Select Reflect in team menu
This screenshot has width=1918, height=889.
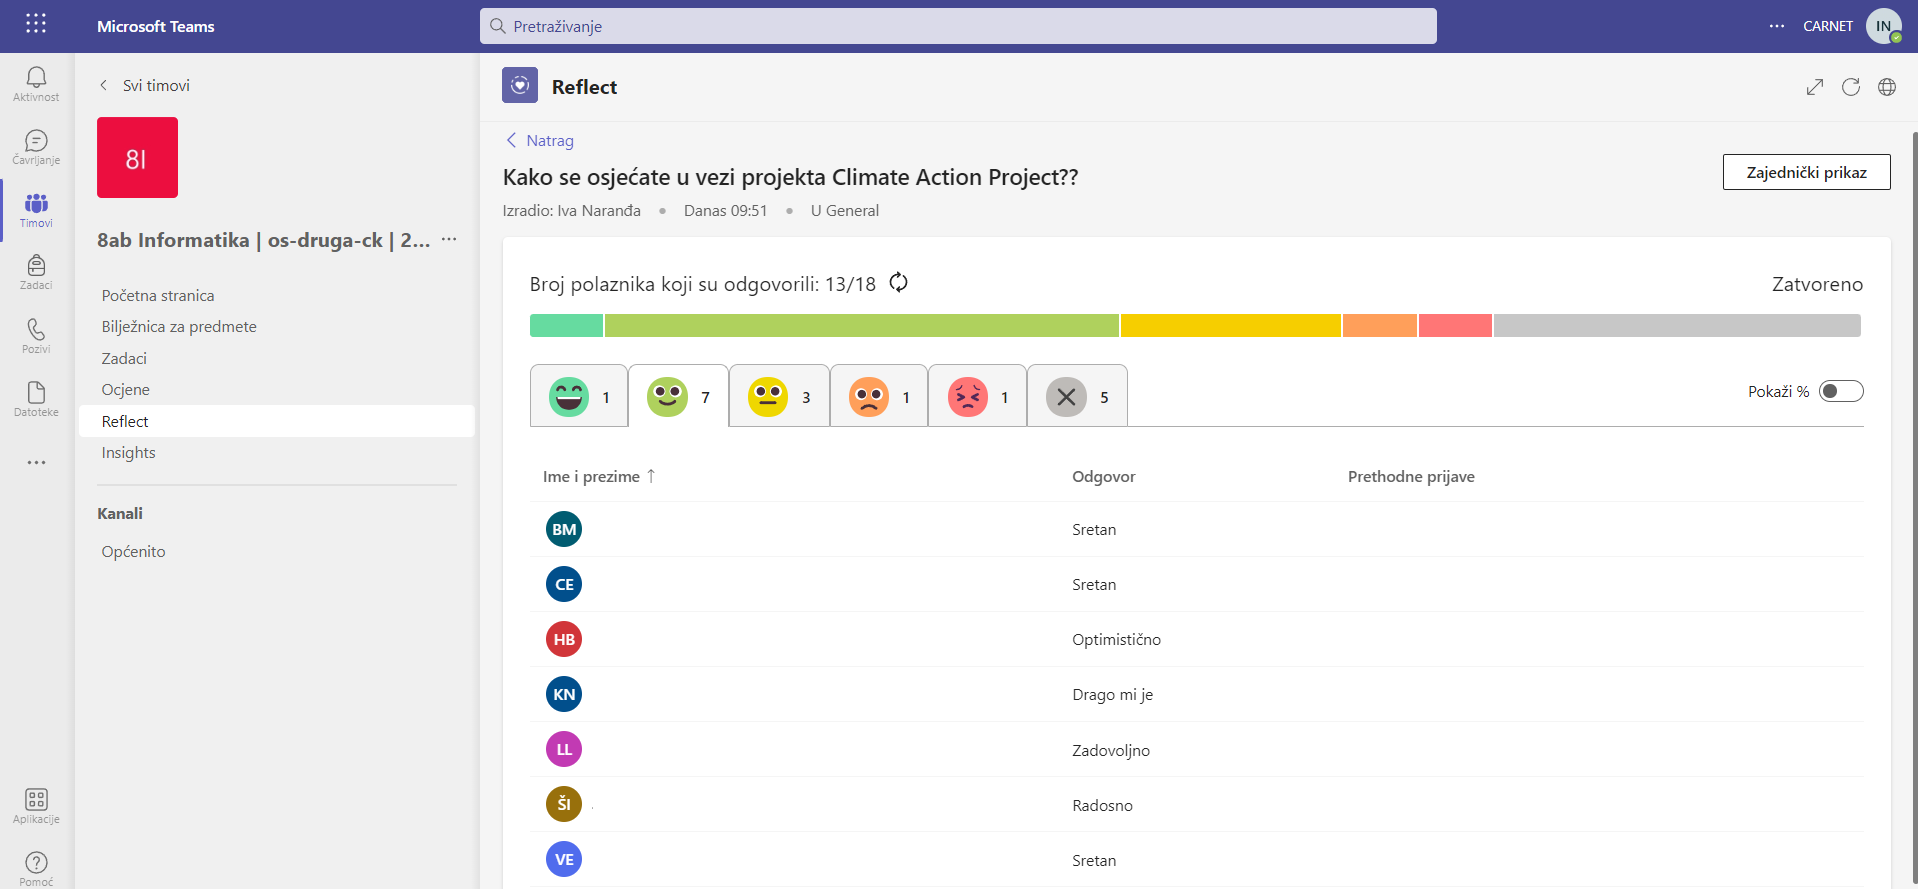[277, 421]
